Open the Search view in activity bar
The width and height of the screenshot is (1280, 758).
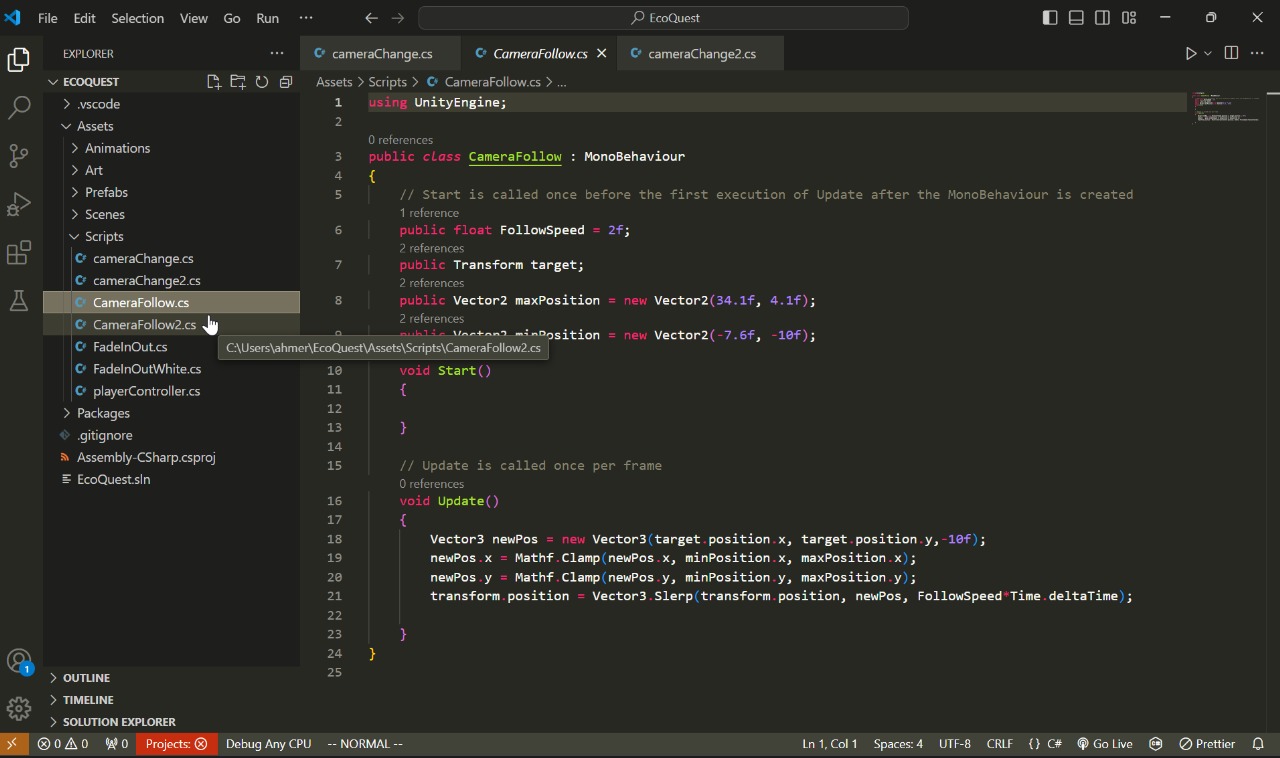pyautogui.click(x=19, y=108)
